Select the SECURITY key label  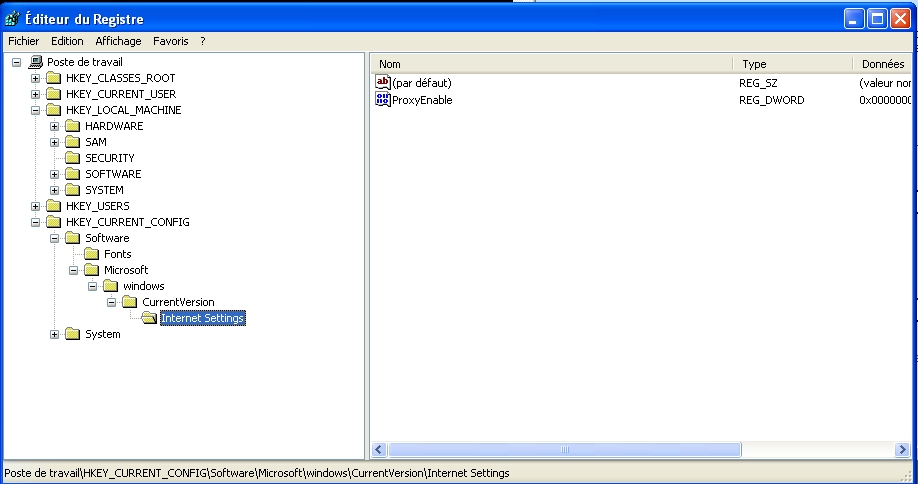click(x=109, y=158)
